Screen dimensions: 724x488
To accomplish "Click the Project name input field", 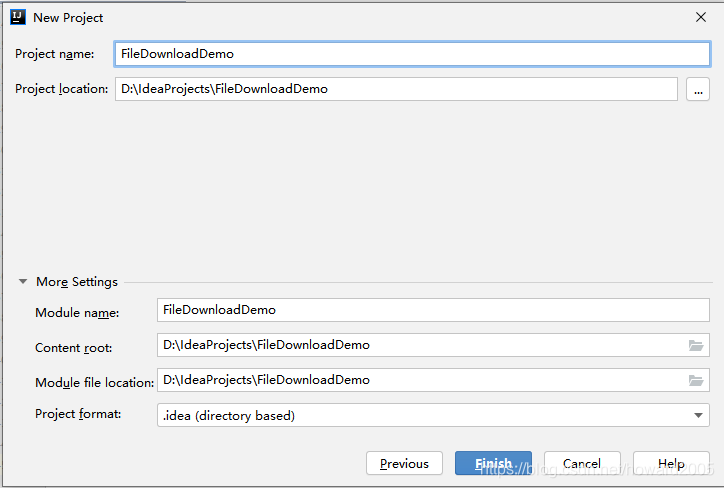I will tap(412, 54).
